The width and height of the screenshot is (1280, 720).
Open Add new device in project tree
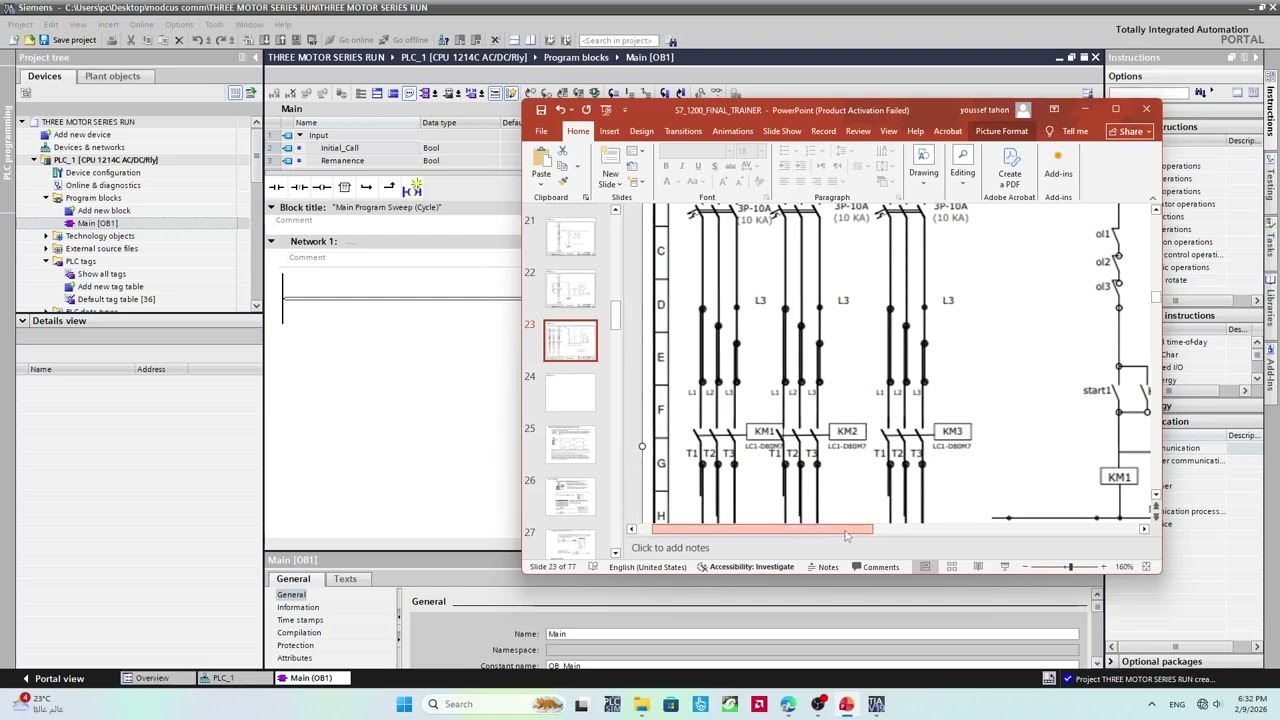[82, 135]
